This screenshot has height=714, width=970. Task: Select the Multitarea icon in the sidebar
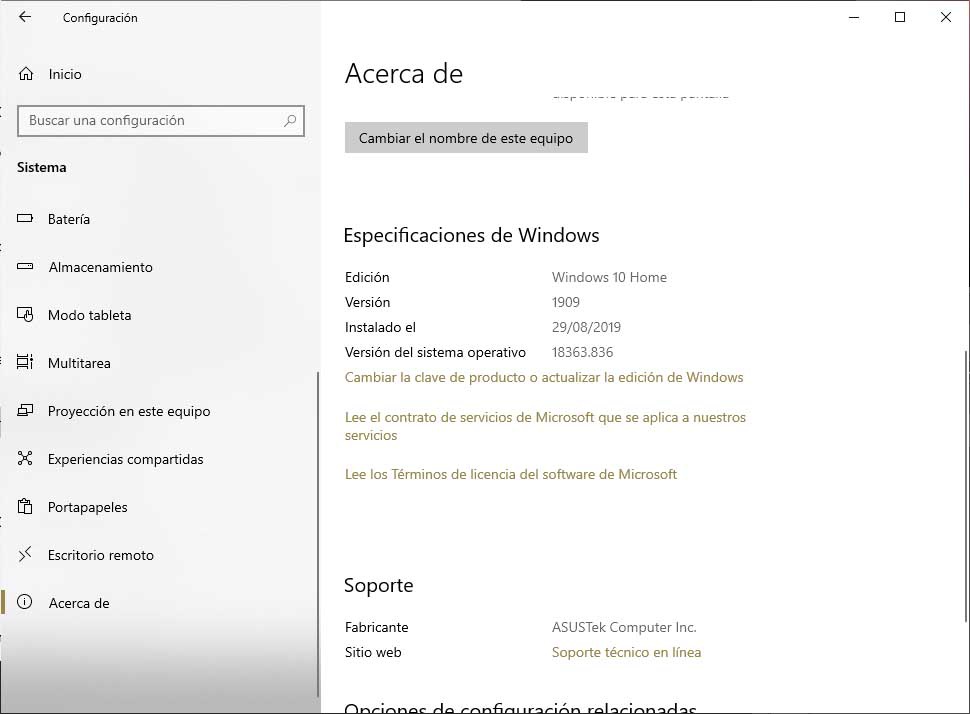click(26, 363)
